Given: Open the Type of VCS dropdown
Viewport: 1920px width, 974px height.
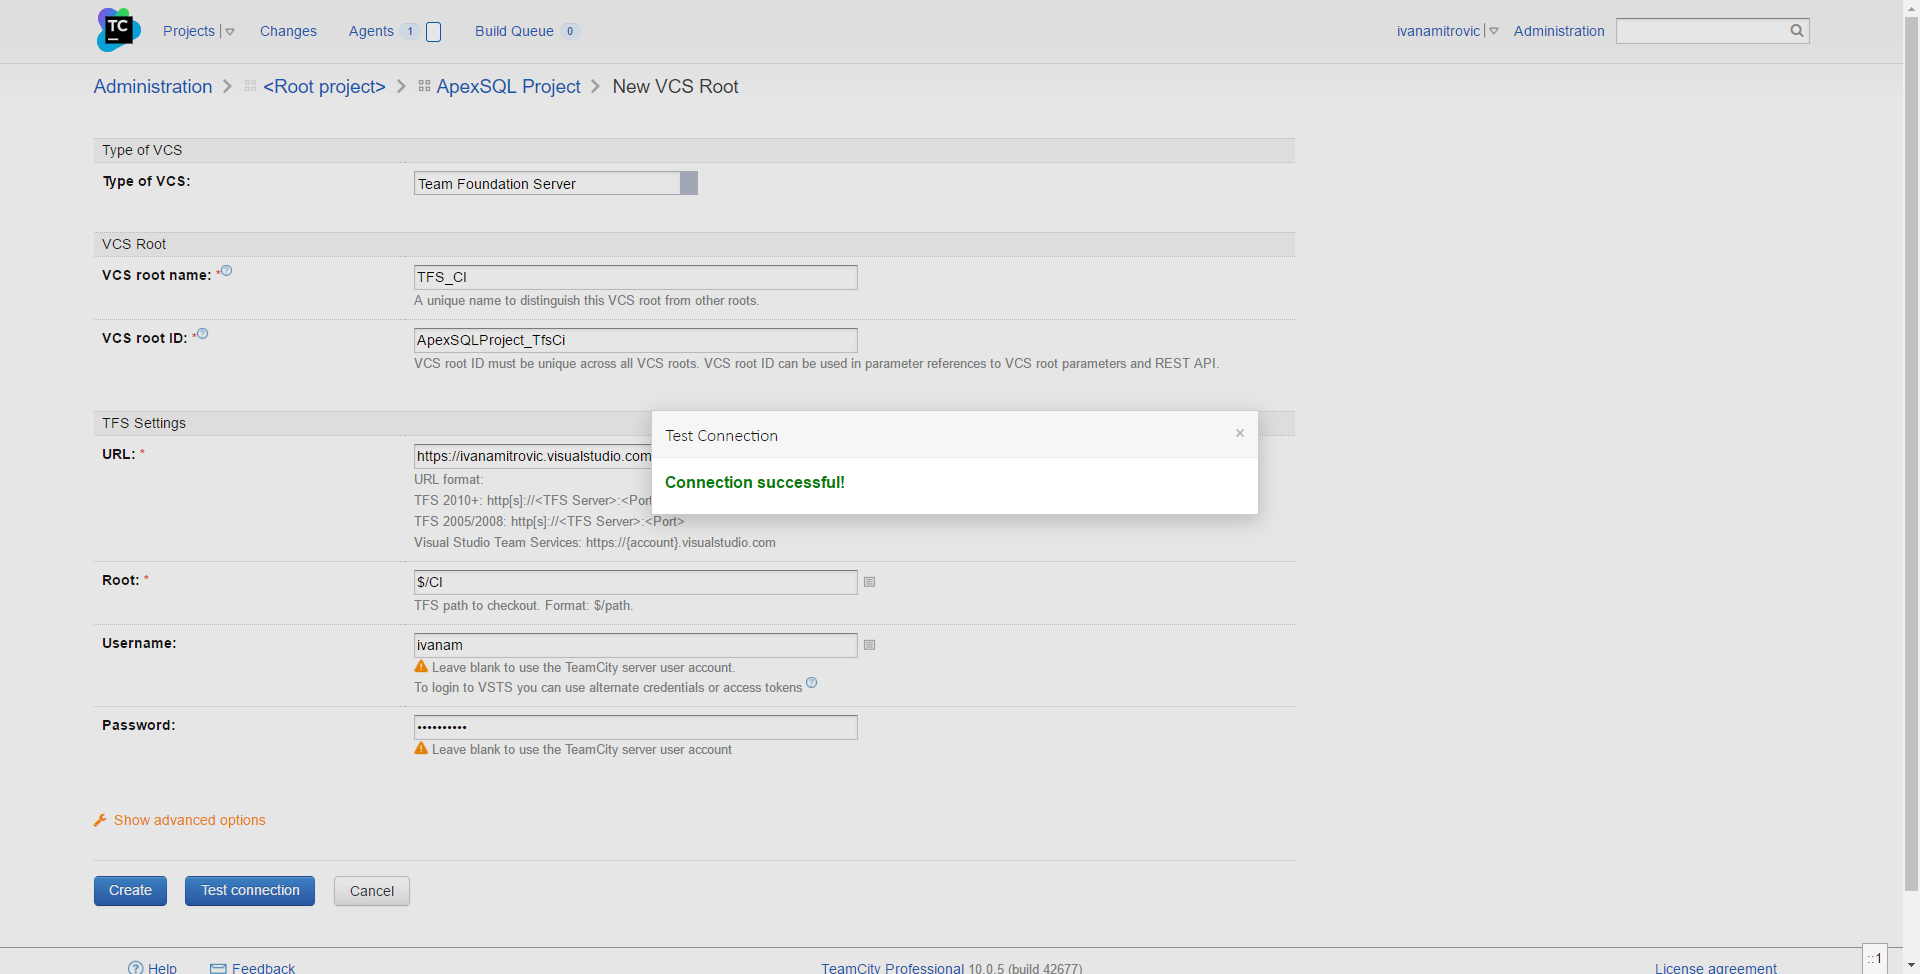Looking at the screenshot, I should (x=688, y=183).
